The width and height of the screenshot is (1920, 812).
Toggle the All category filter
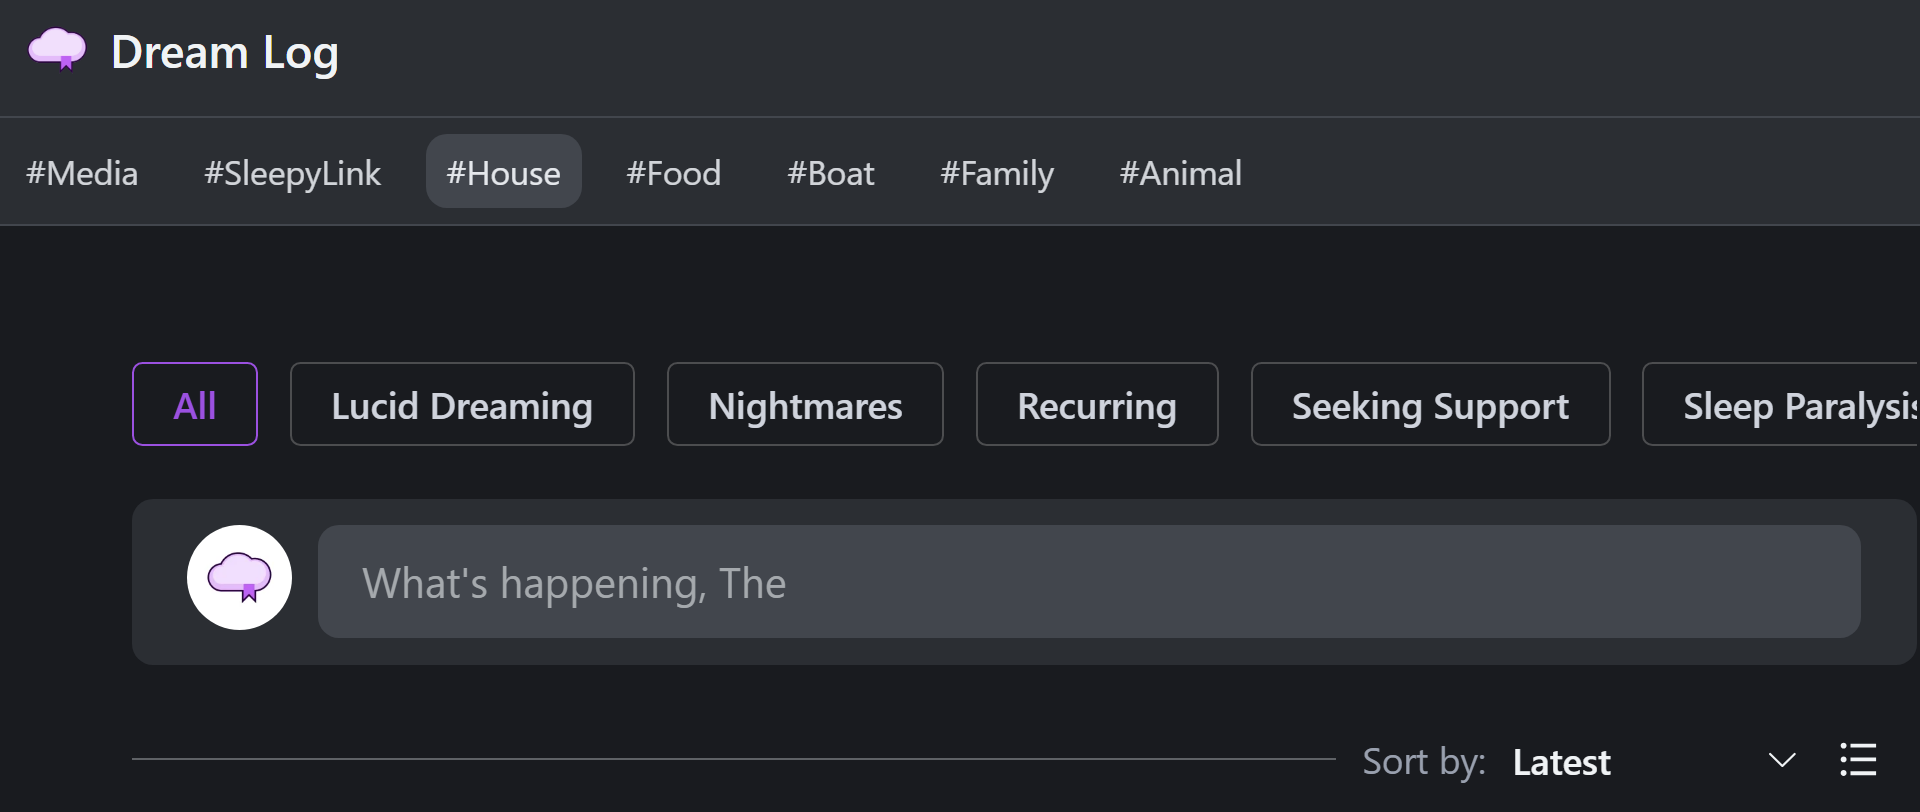[195, 404]
